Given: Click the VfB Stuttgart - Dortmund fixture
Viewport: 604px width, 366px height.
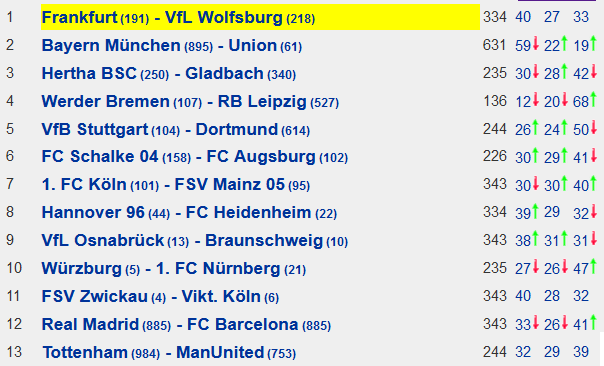Looking at the screenshot, I should pos(176,130).
